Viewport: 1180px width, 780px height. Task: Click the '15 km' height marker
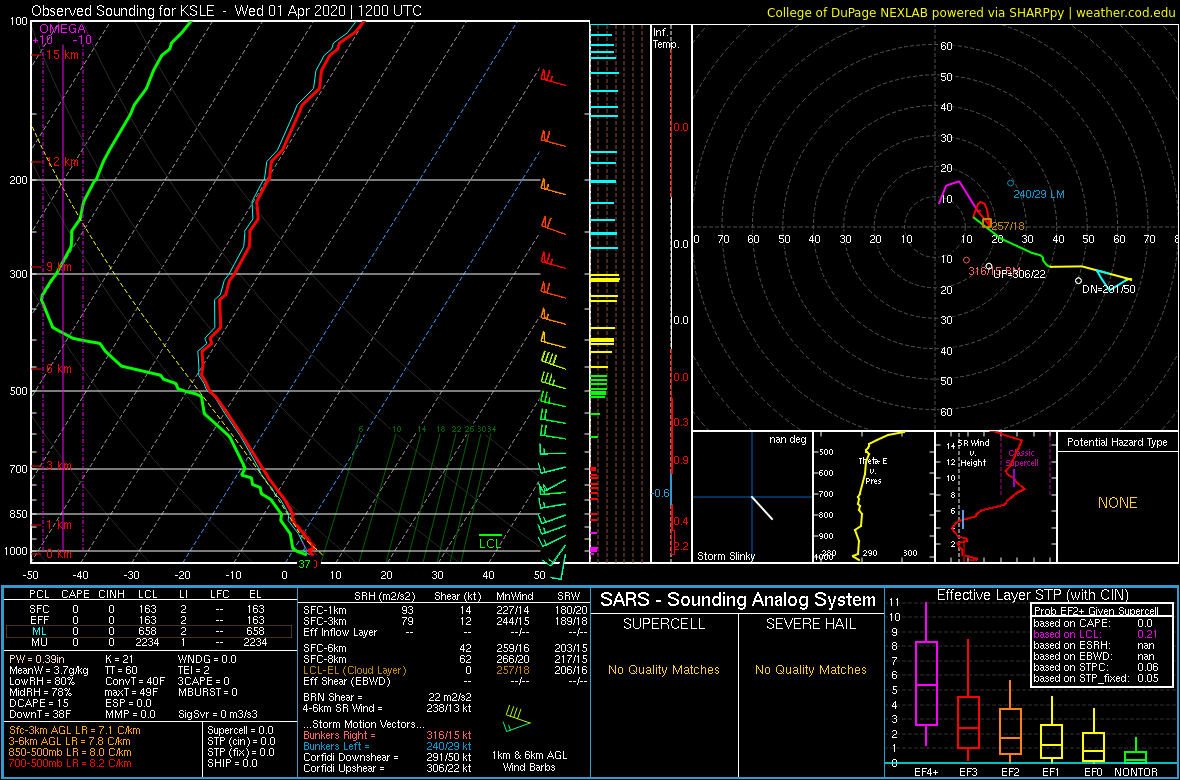pyautogui.click(x=60, y=55)
